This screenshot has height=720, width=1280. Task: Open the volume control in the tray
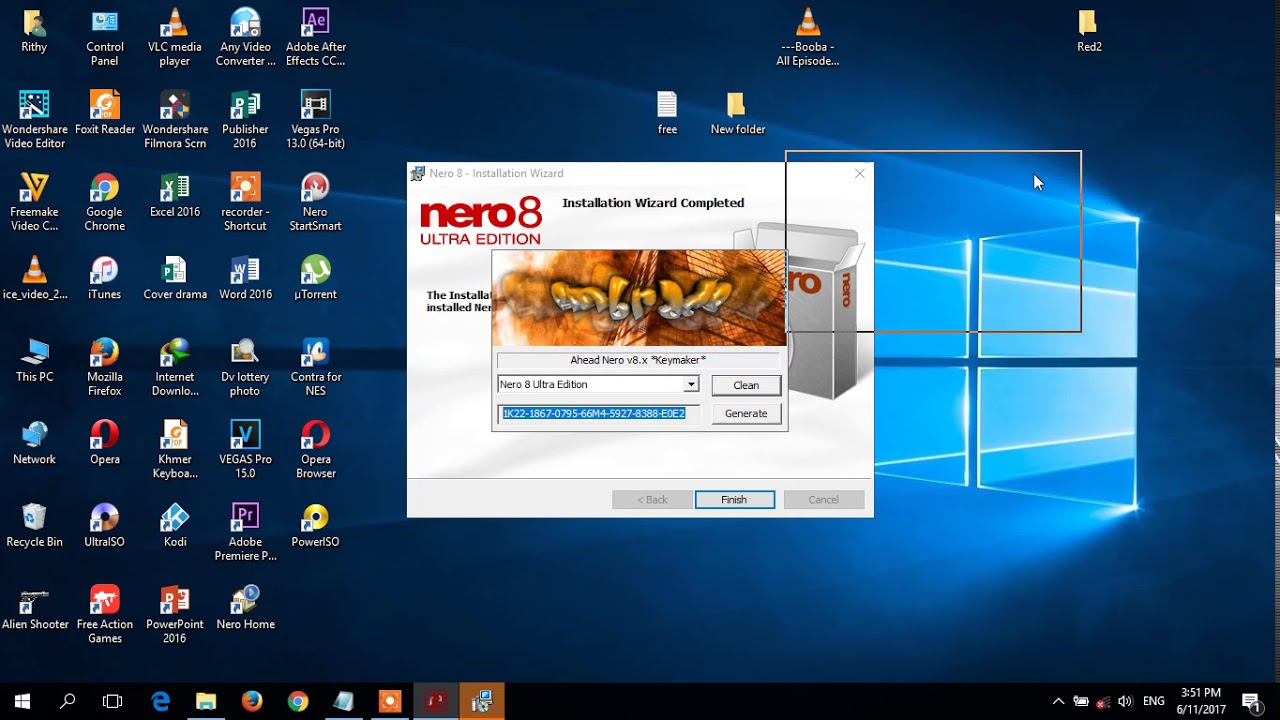(x=1125, y=700)
